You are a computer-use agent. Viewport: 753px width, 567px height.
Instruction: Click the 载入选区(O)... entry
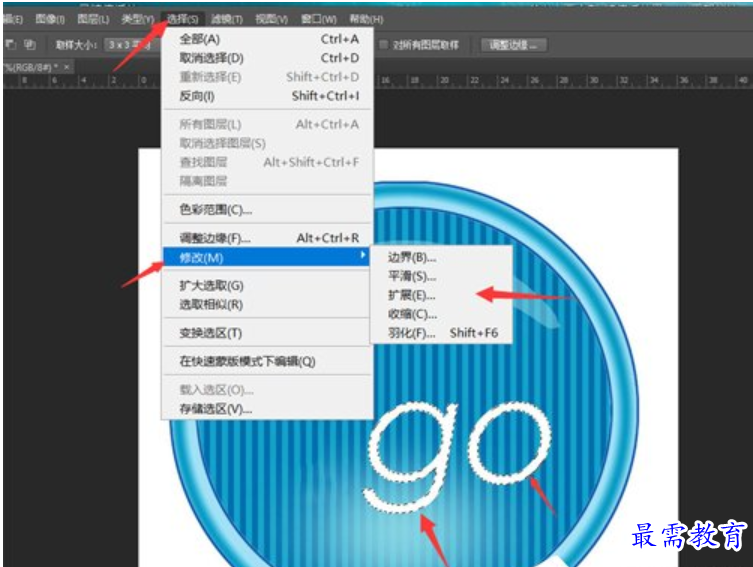coord(268,390)
